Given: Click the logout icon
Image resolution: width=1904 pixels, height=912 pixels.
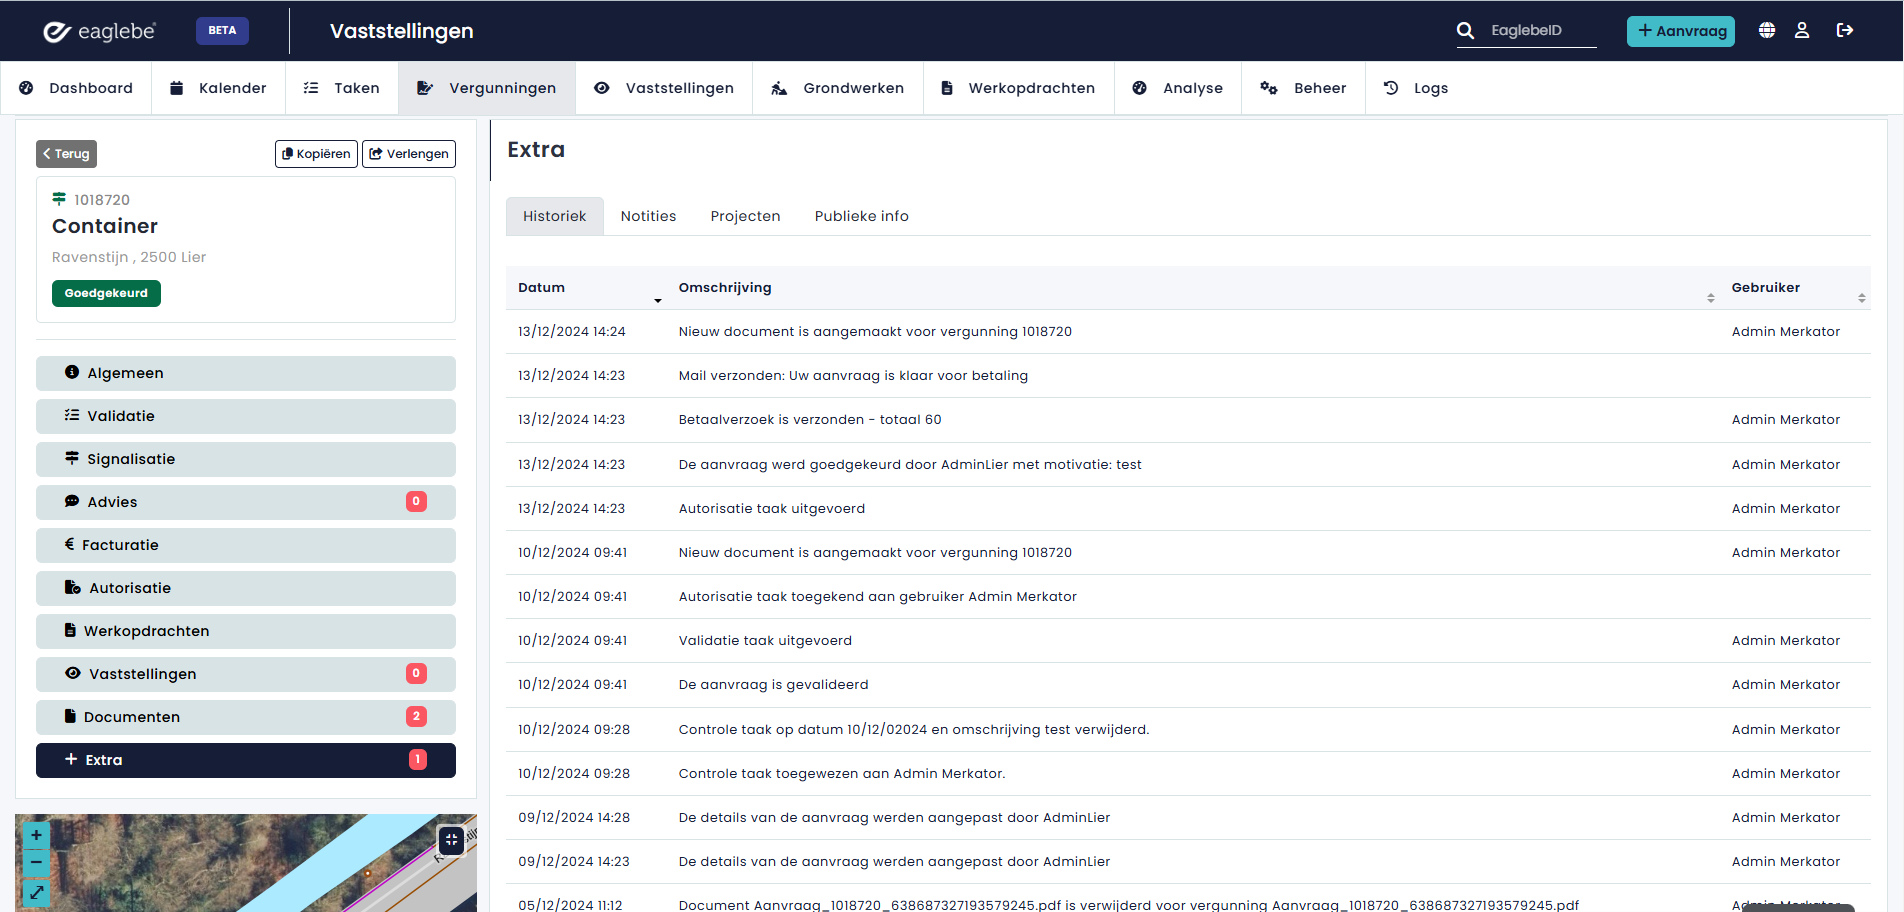Looking at the screenshot, I should click(1845, 30).
